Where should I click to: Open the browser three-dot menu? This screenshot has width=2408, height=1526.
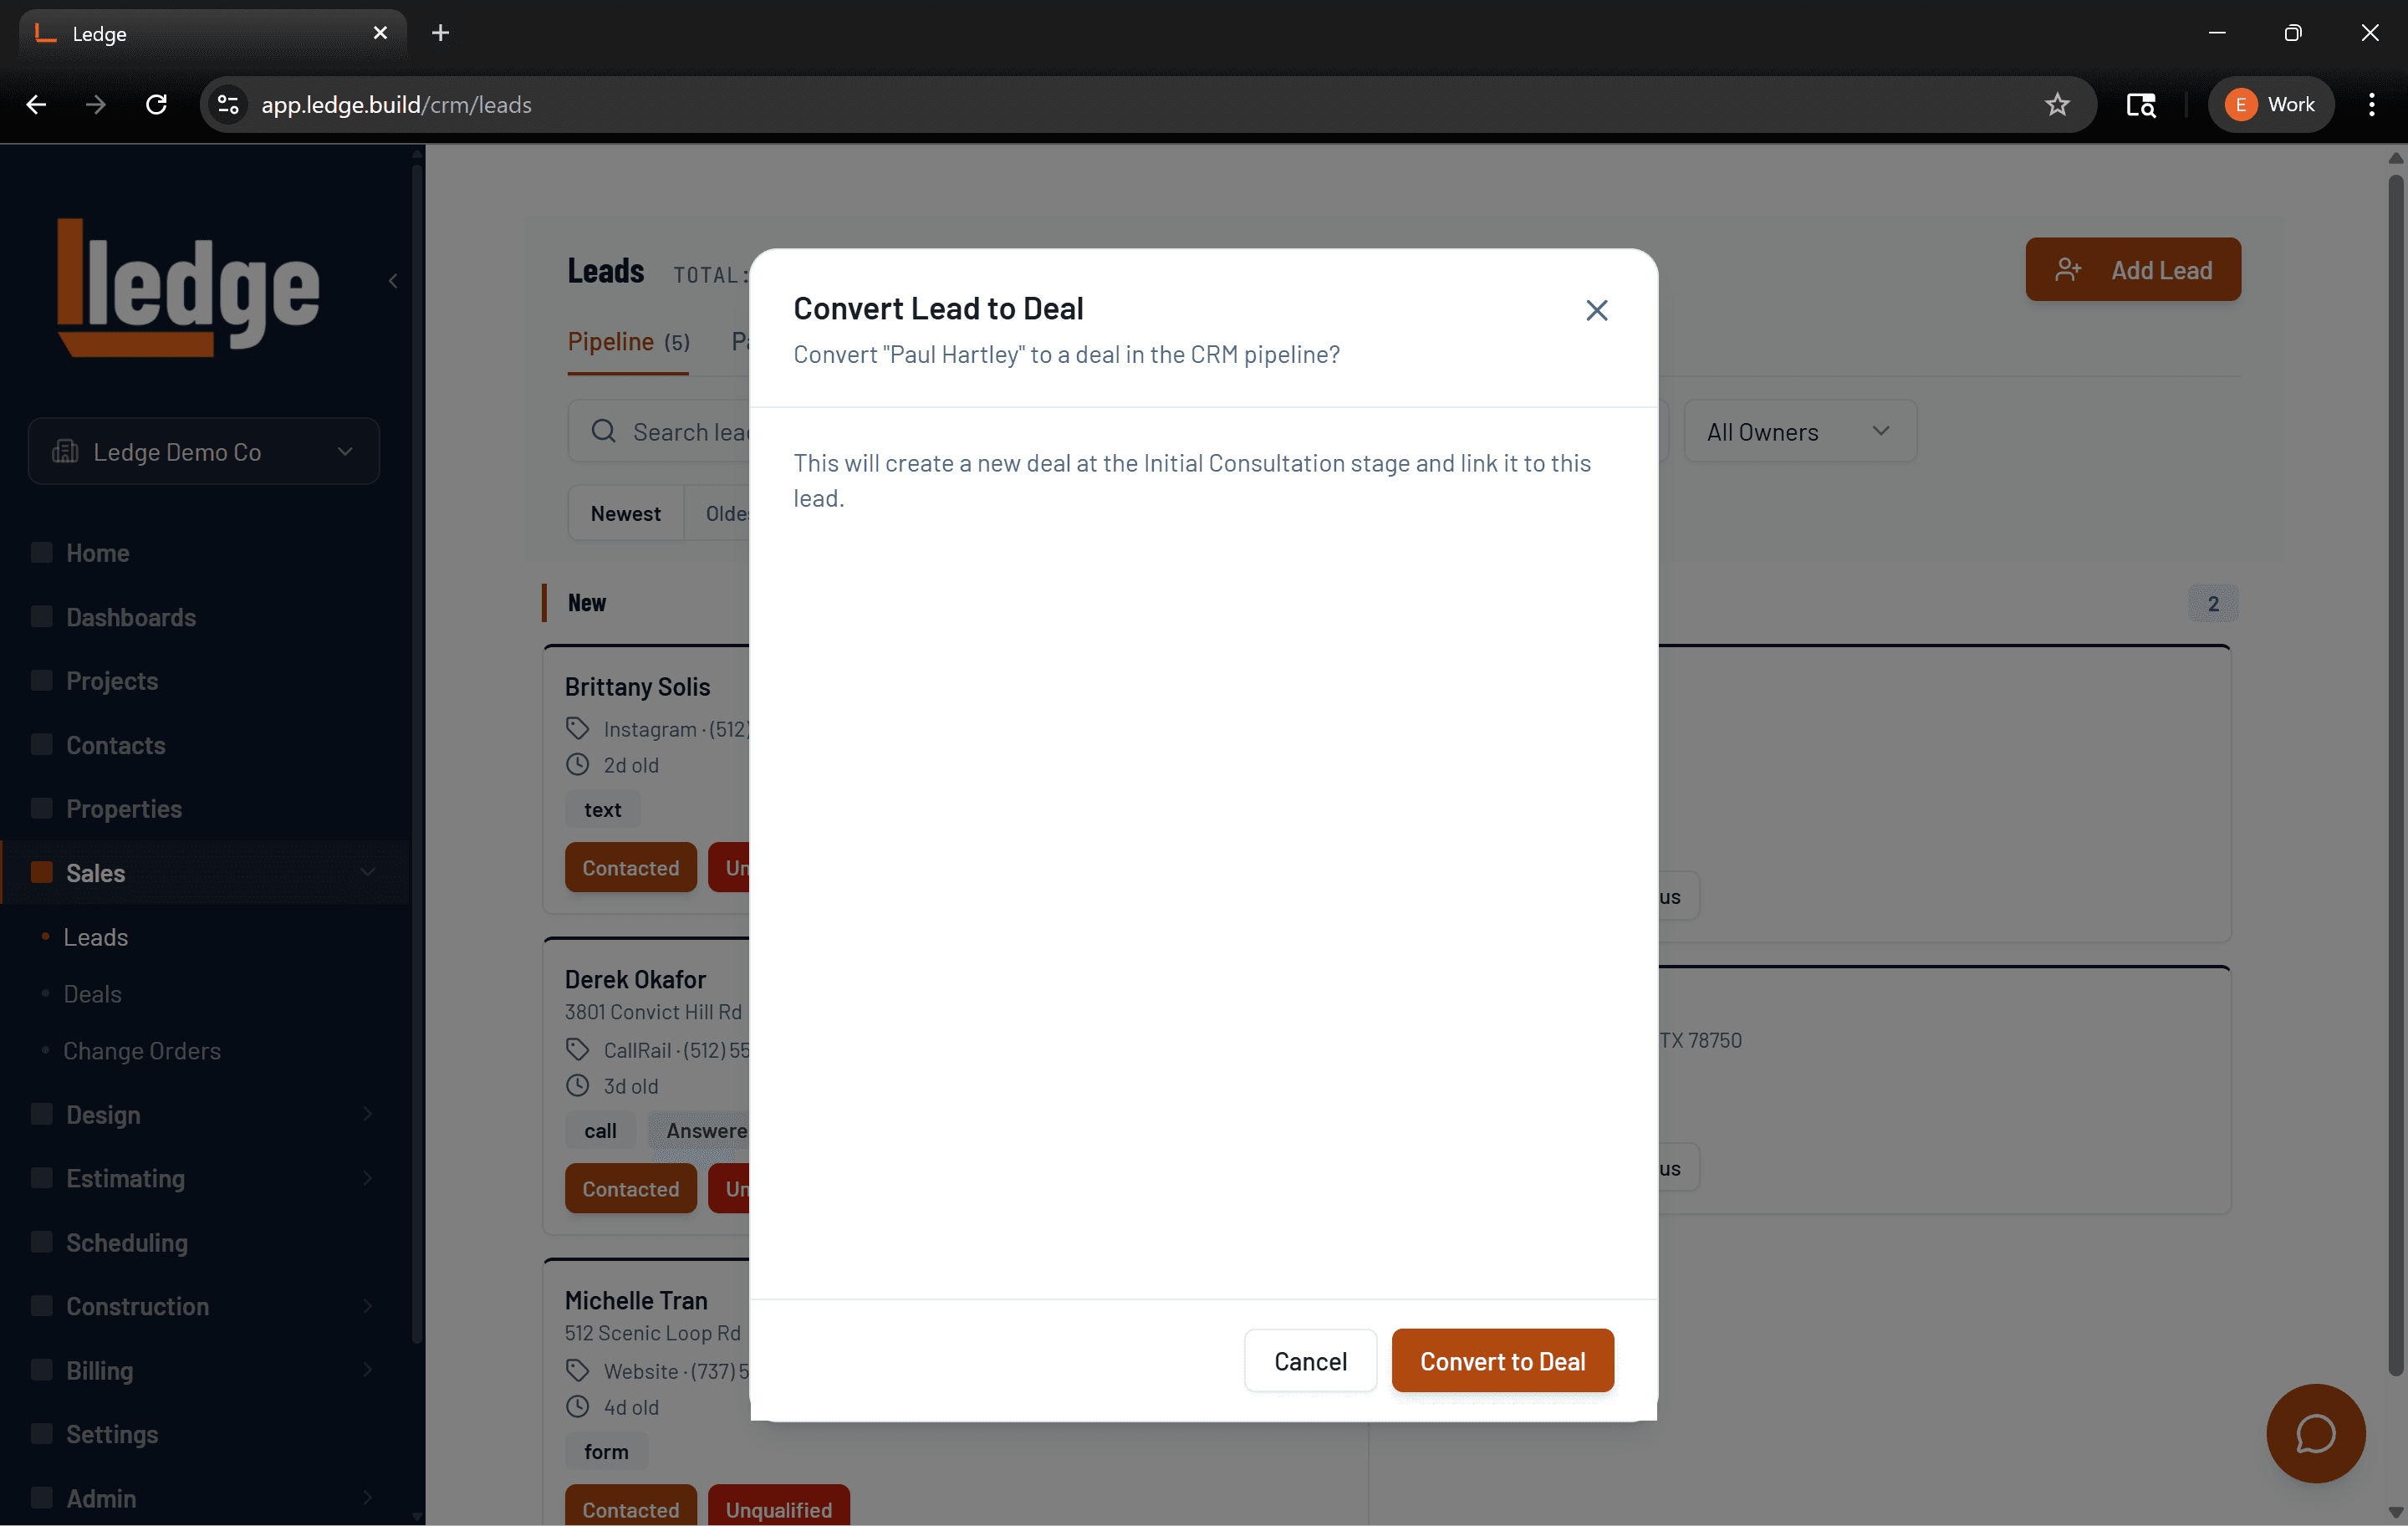click(2371, 104)
